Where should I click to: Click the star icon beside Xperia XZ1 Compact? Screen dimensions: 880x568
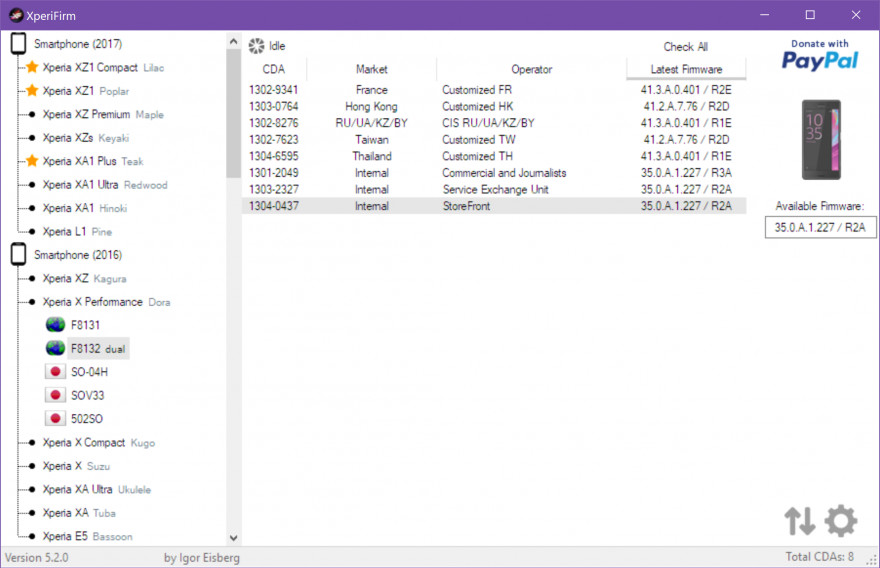[32, 67]
